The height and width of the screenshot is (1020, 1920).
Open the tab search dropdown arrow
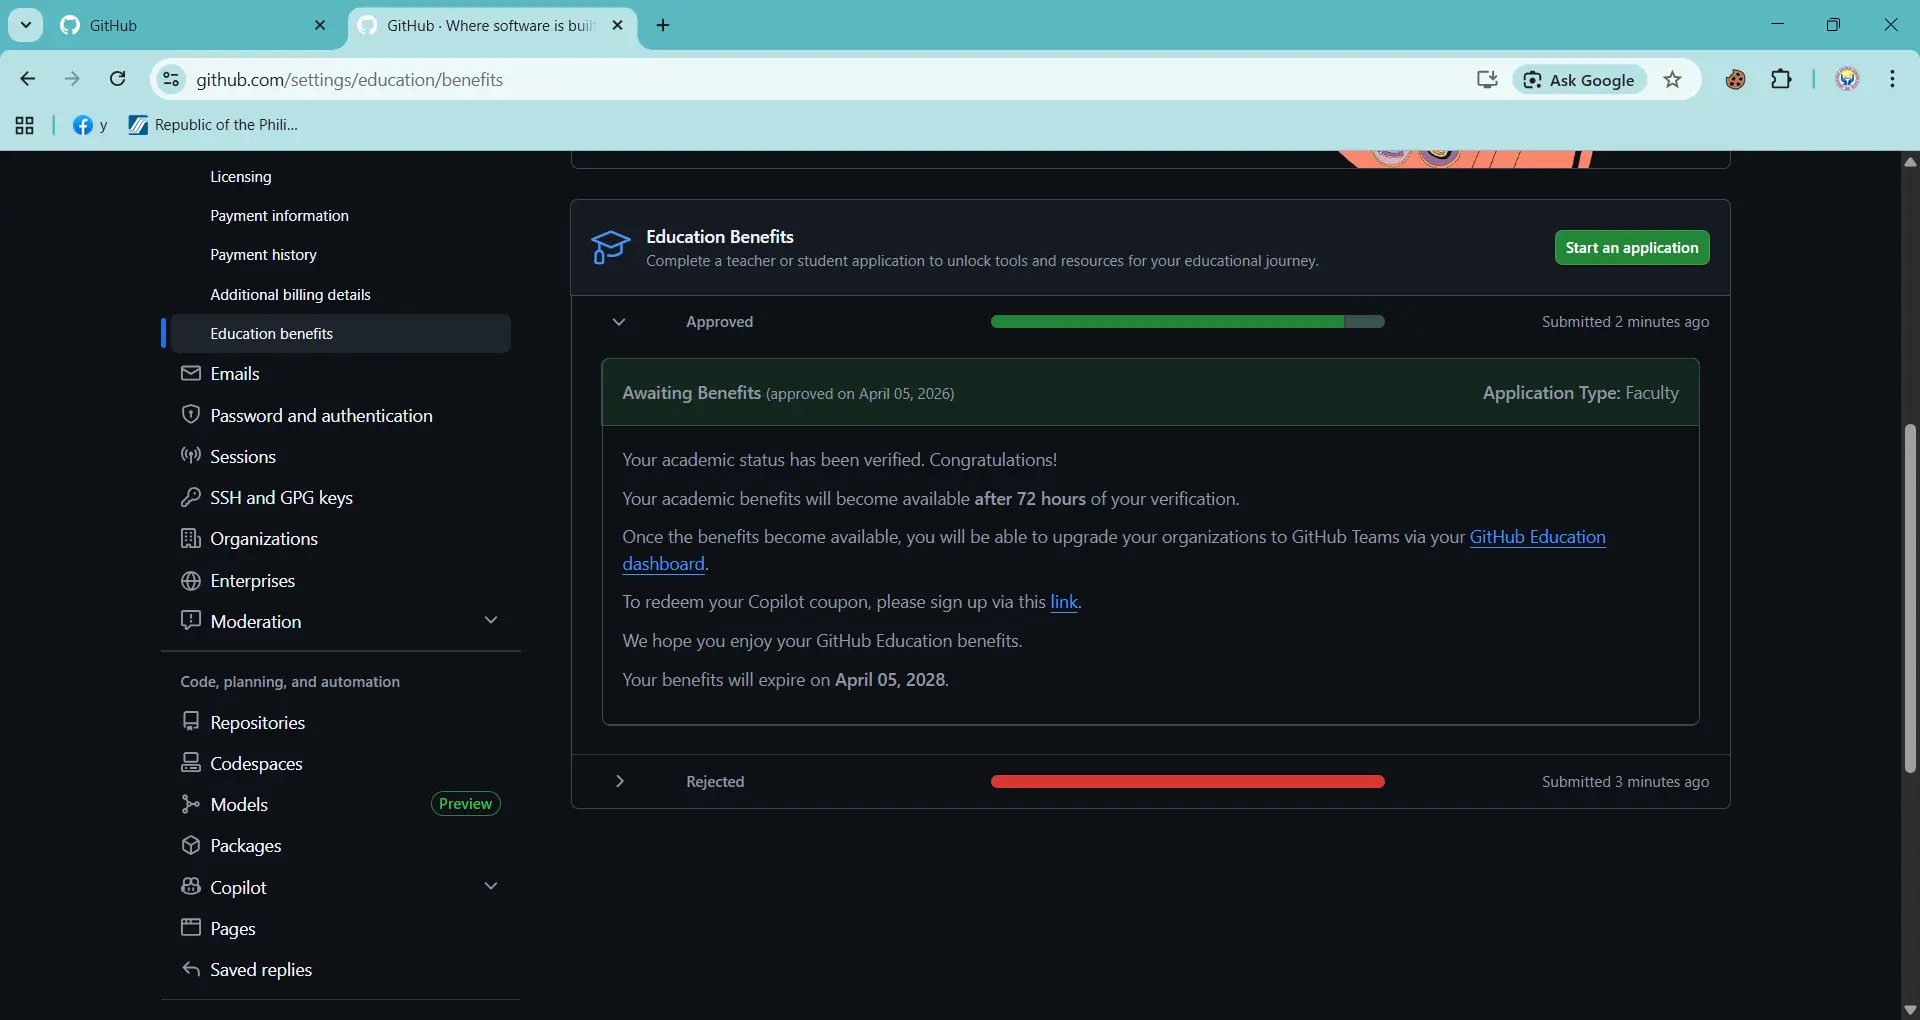click(x=25, y=25)
